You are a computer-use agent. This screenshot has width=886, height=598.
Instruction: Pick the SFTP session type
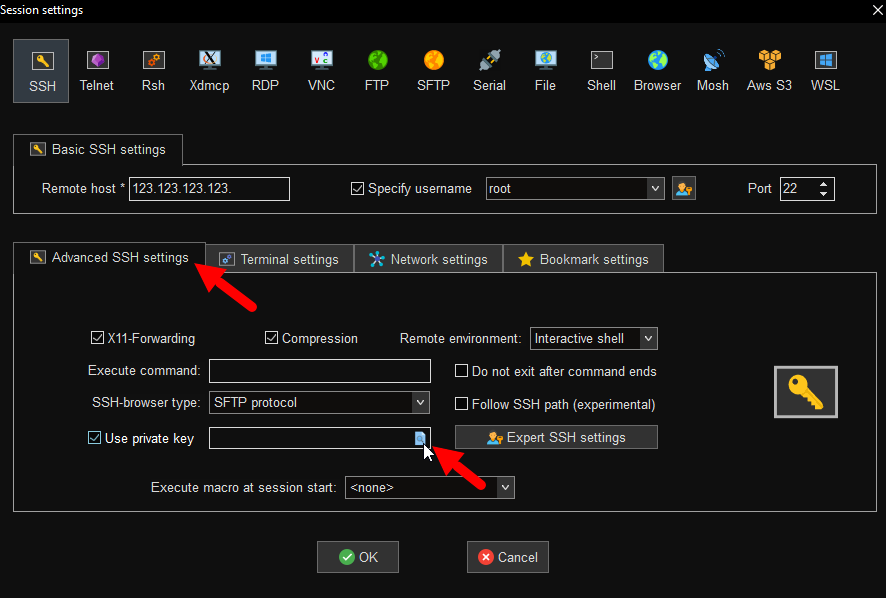pyautogui.click(x=433, y=70)
